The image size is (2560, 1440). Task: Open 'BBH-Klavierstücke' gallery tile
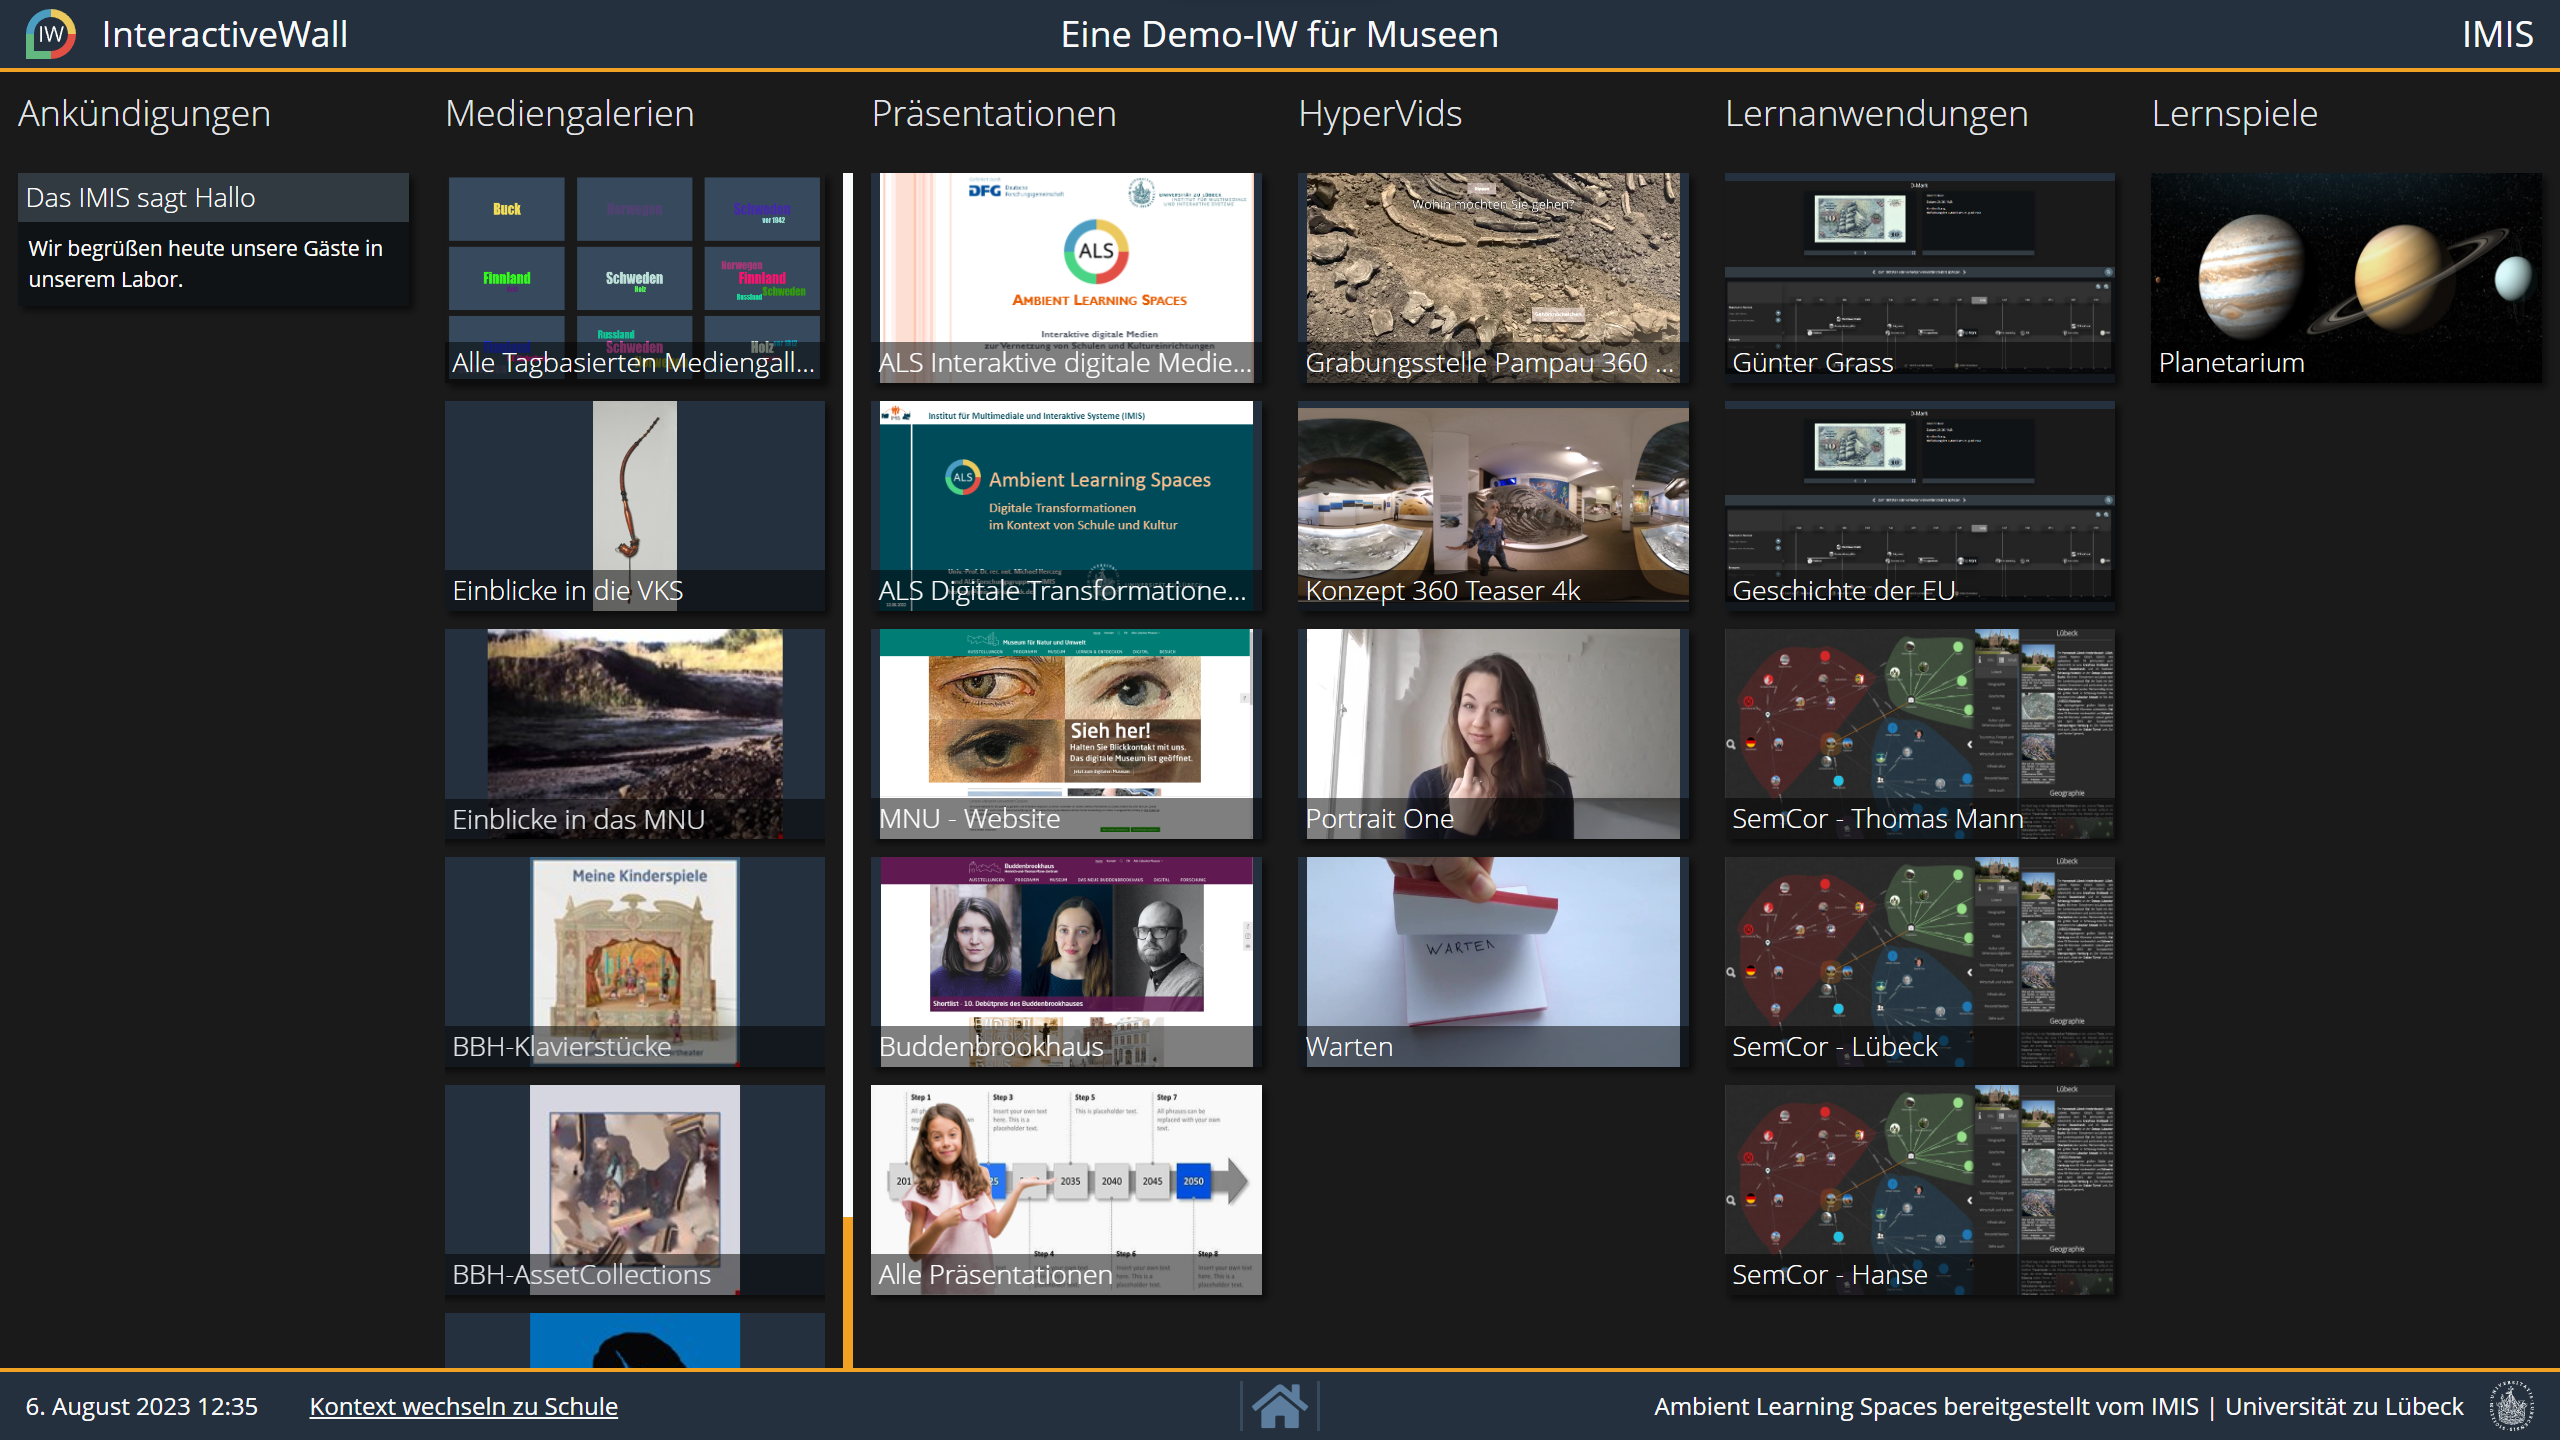[x=635, y=962]
